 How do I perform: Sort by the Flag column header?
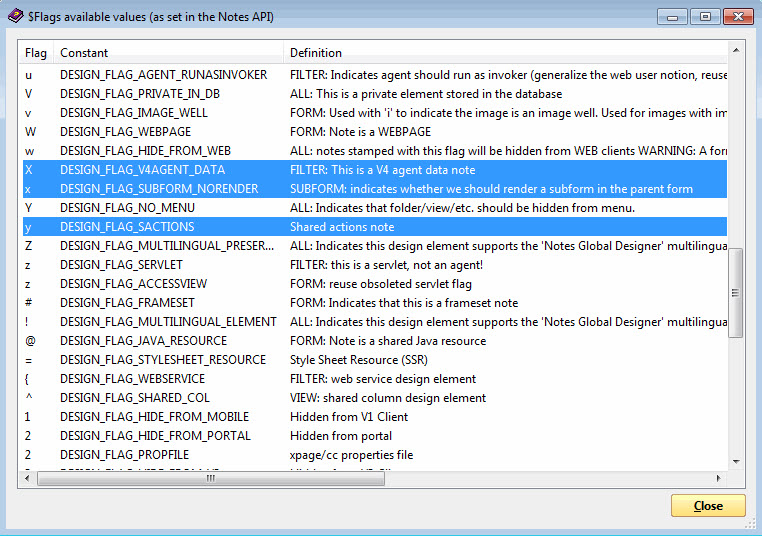[36, 53]
